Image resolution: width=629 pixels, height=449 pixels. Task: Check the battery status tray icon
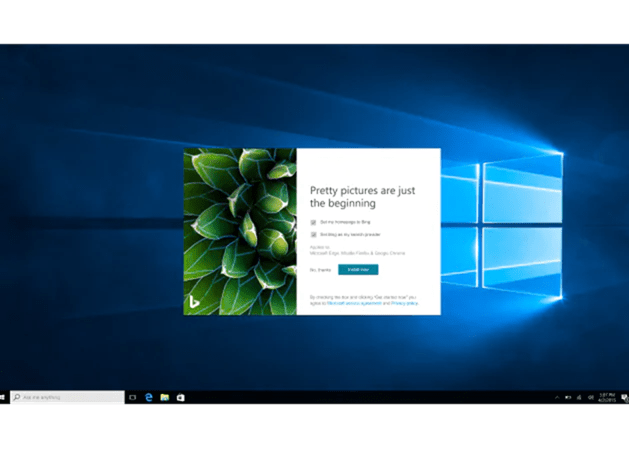[x=568, y=397]
